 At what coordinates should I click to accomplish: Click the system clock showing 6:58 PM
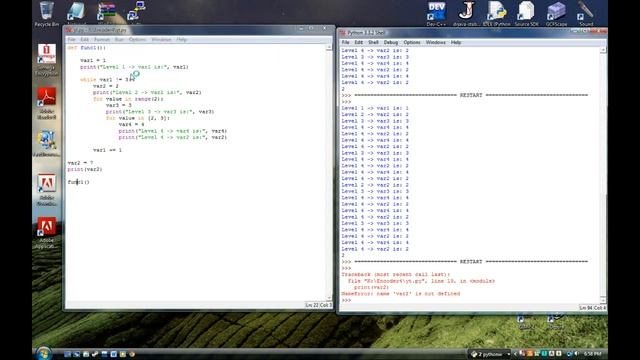(592, 354)
